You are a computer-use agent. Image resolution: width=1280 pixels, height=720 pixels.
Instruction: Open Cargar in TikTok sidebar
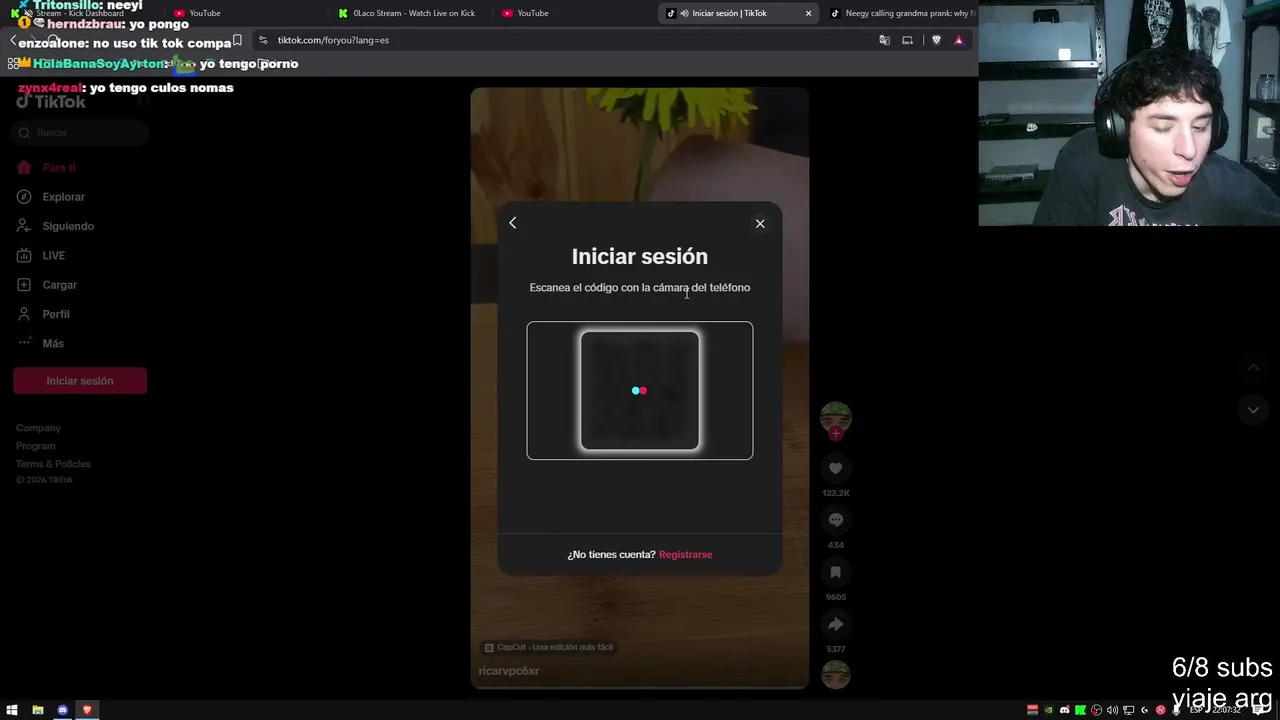tap(60, 285)
